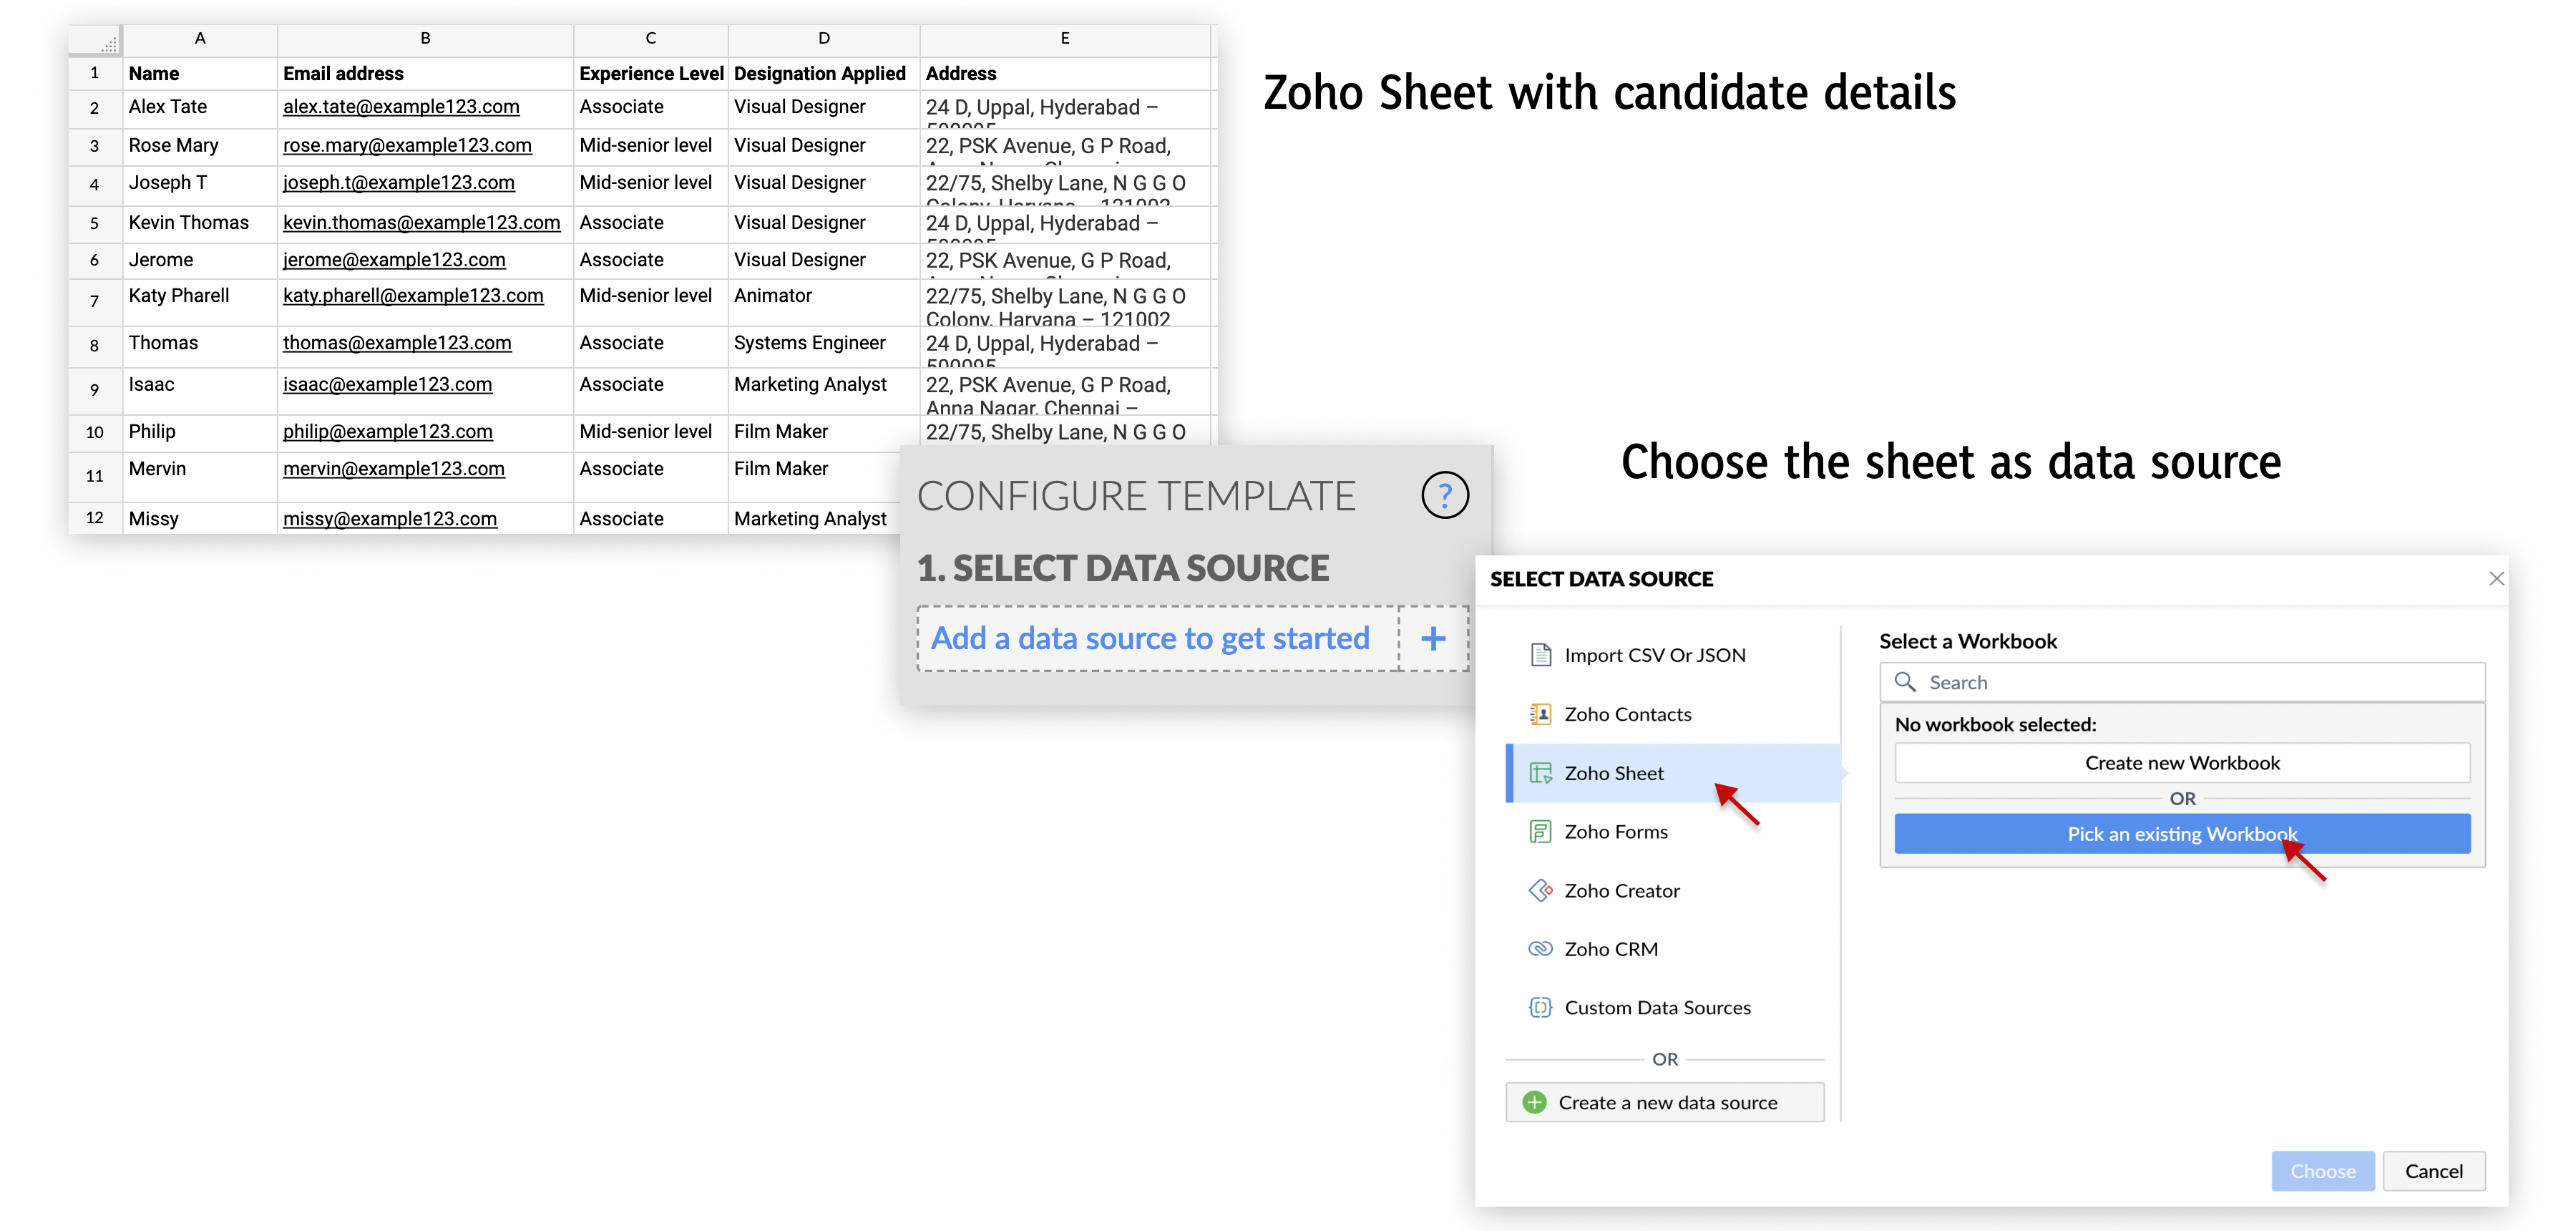Viewport: 2576px width, 1231px height.
Task: Close the Select Data Source dialog
Action: point(2496,579)
